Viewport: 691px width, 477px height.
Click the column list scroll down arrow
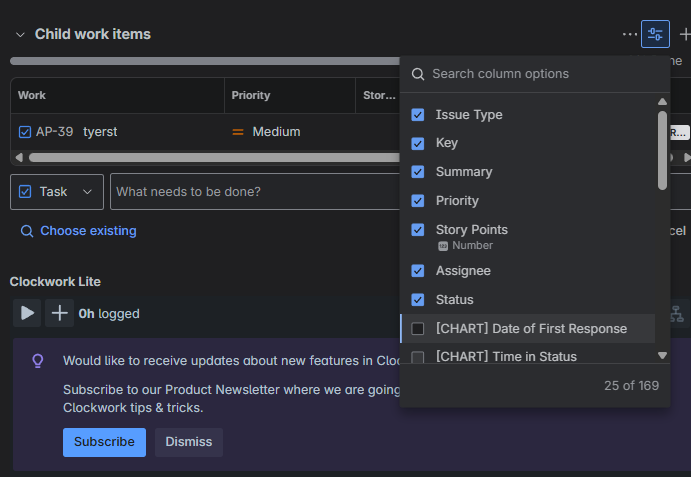662,355
